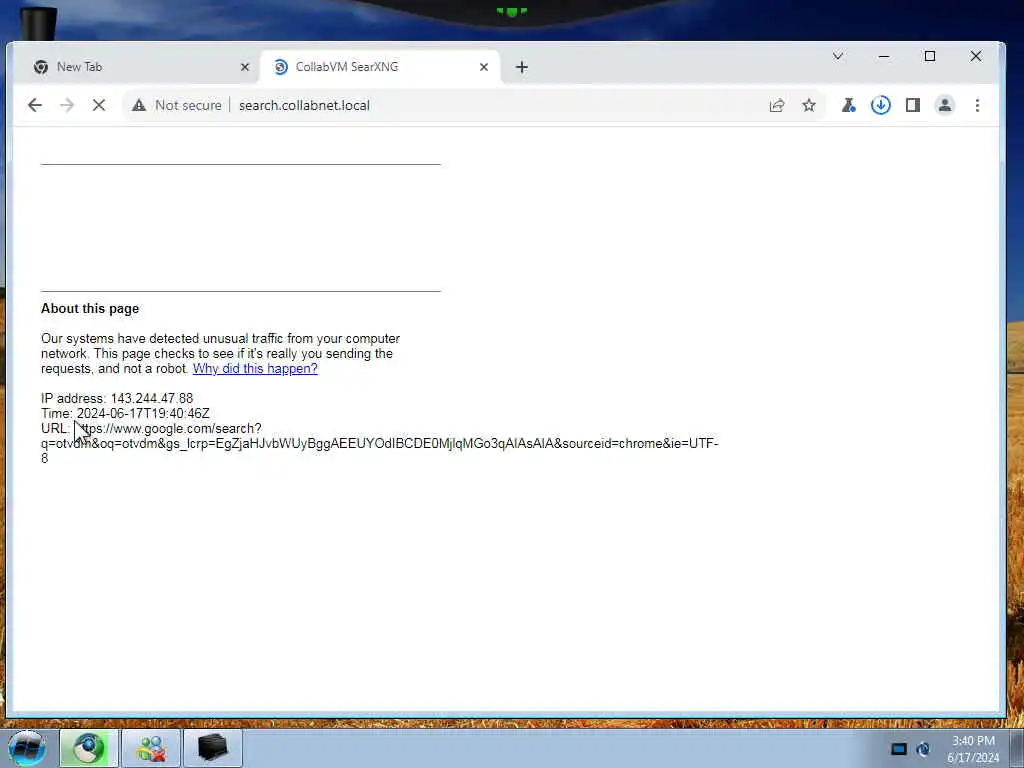Stop loading the page
Viewport: 1024px width, 768px height.
tap(99, 105)
